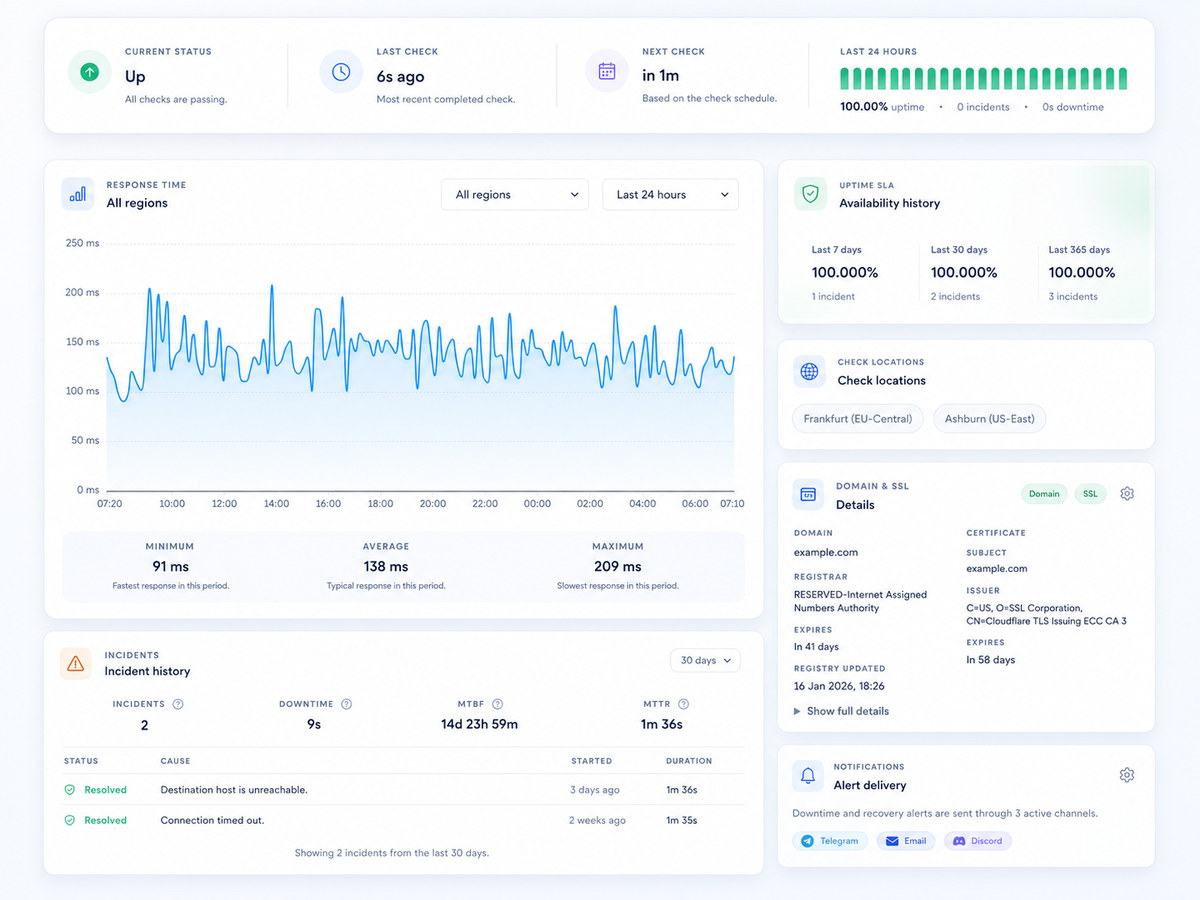The height and width of the screenshot is (900, 1200).
Task: Expand Show full details
Action: [841, 711]
